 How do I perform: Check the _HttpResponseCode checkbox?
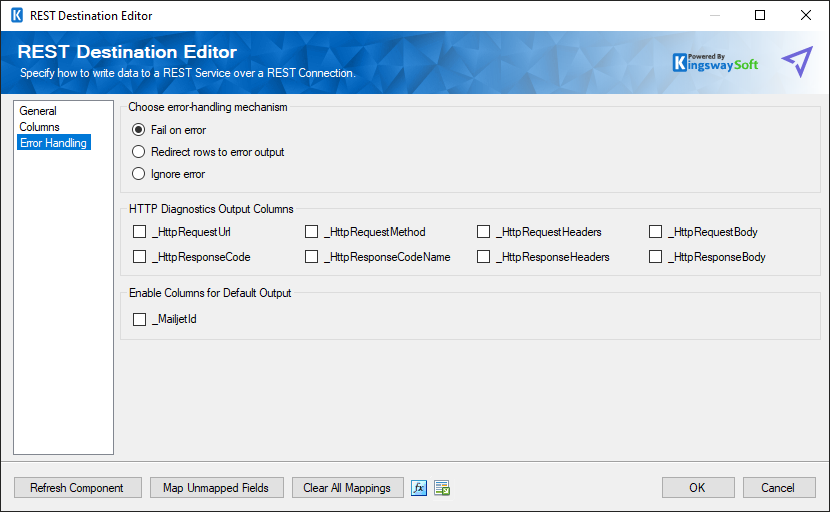coord(139,256)
